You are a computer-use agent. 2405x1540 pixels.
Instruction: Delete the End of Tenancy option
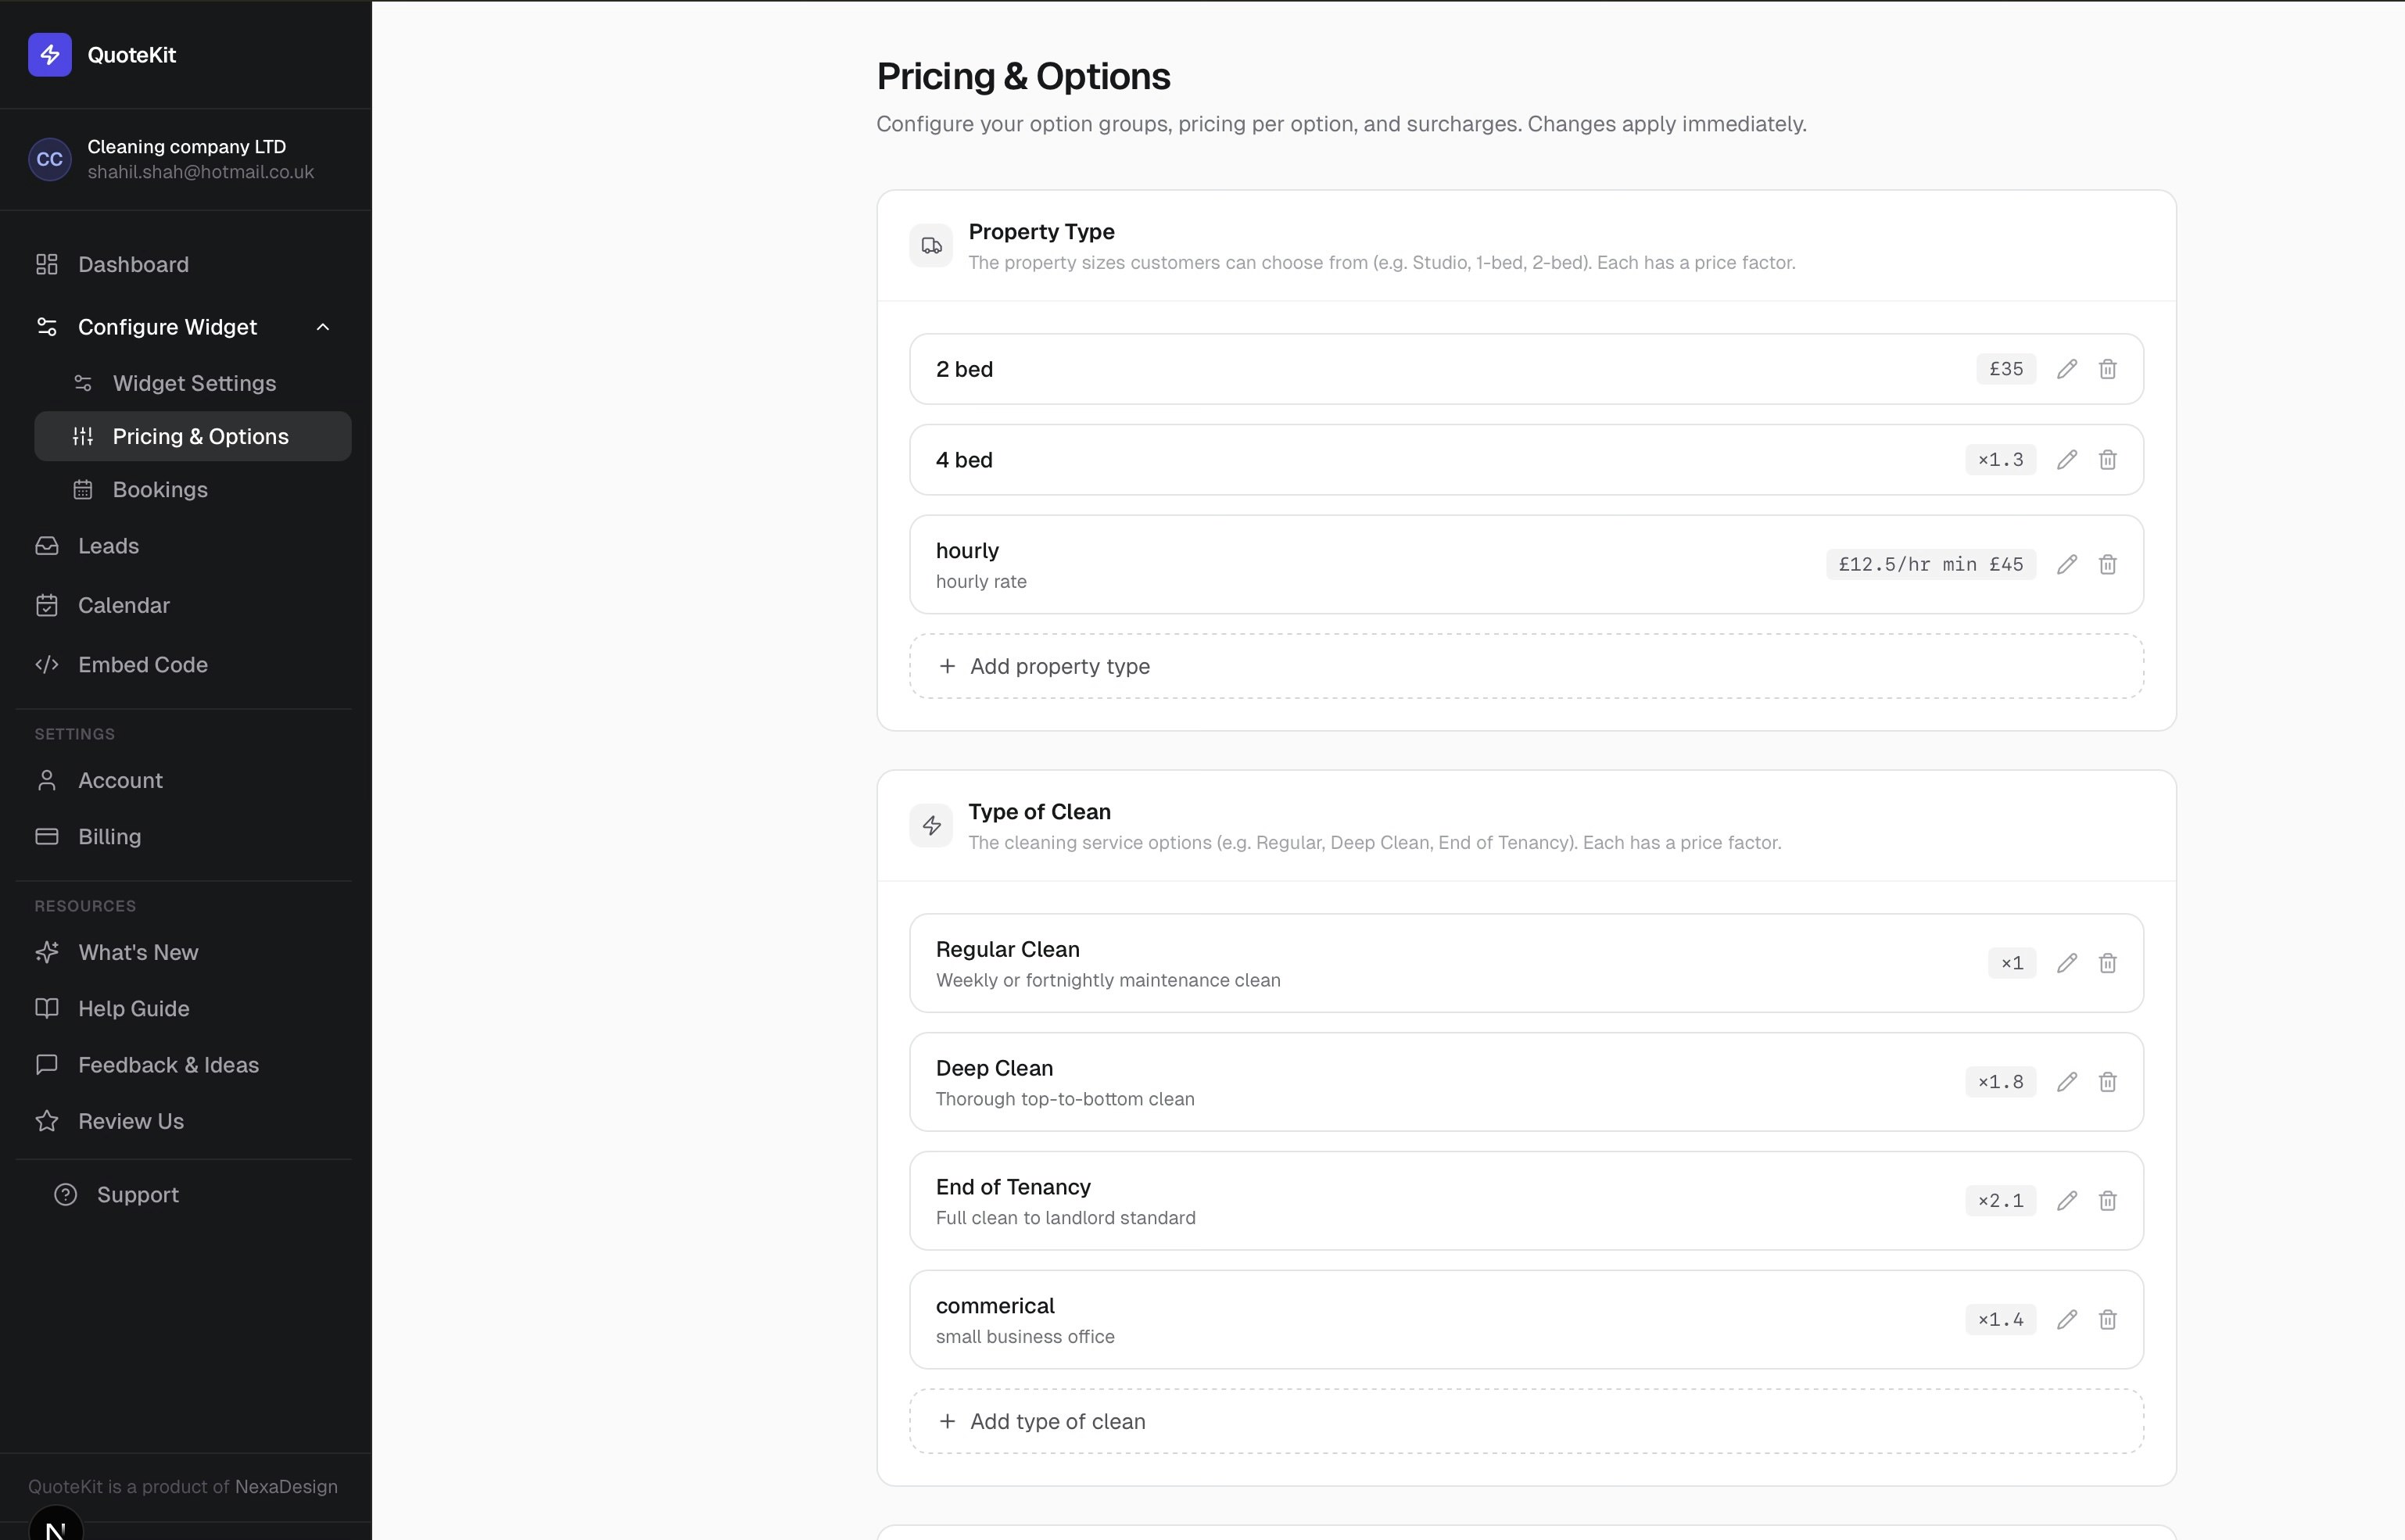(2107, 1201)
